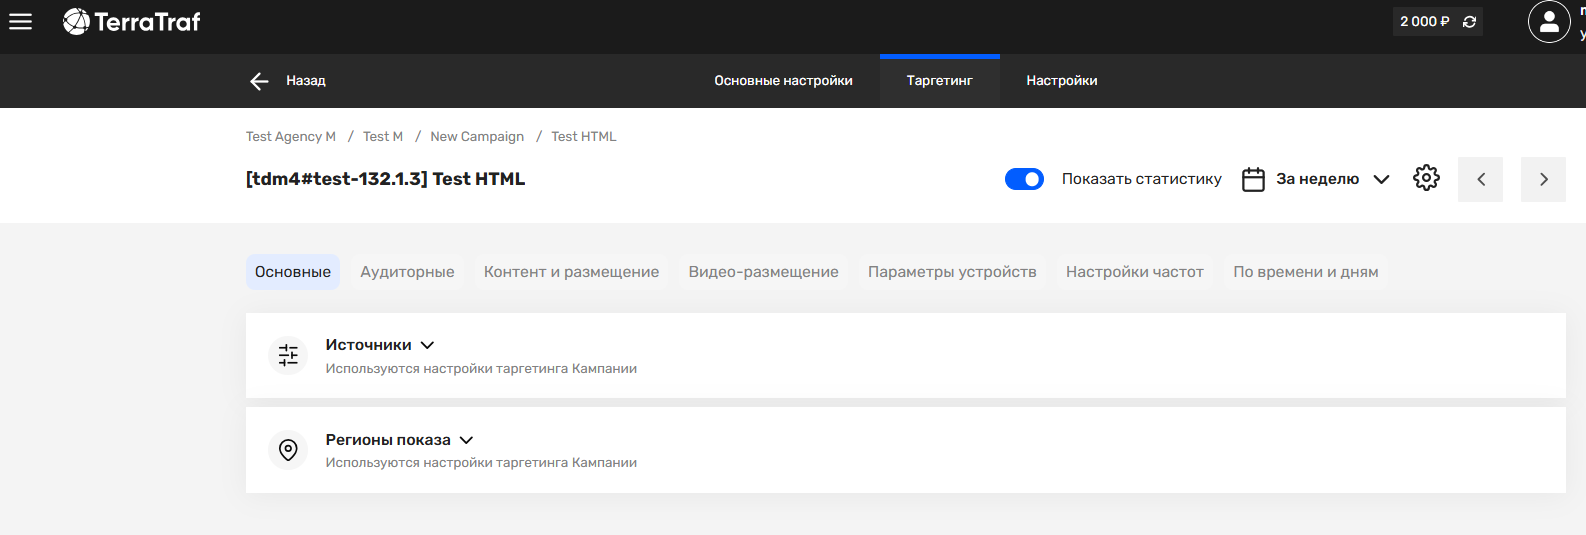Viewport: 1586px width, 535px height.
Task: Open the Настройки tab
Action: pos(1062,81)
